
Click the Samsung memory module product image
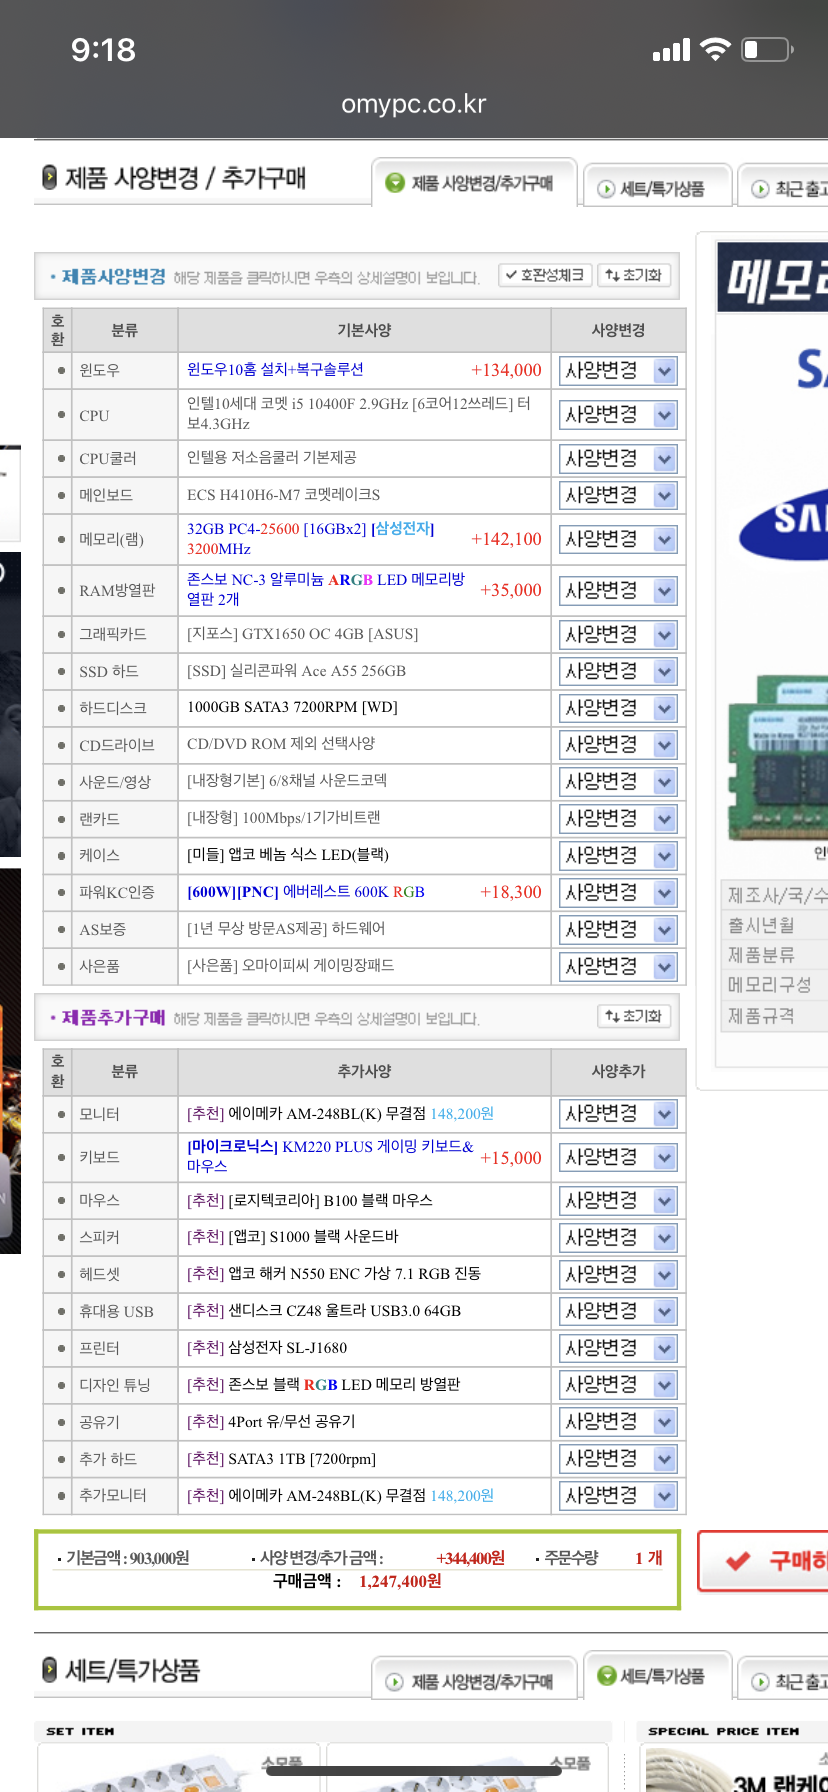click(x=778, y=757)
